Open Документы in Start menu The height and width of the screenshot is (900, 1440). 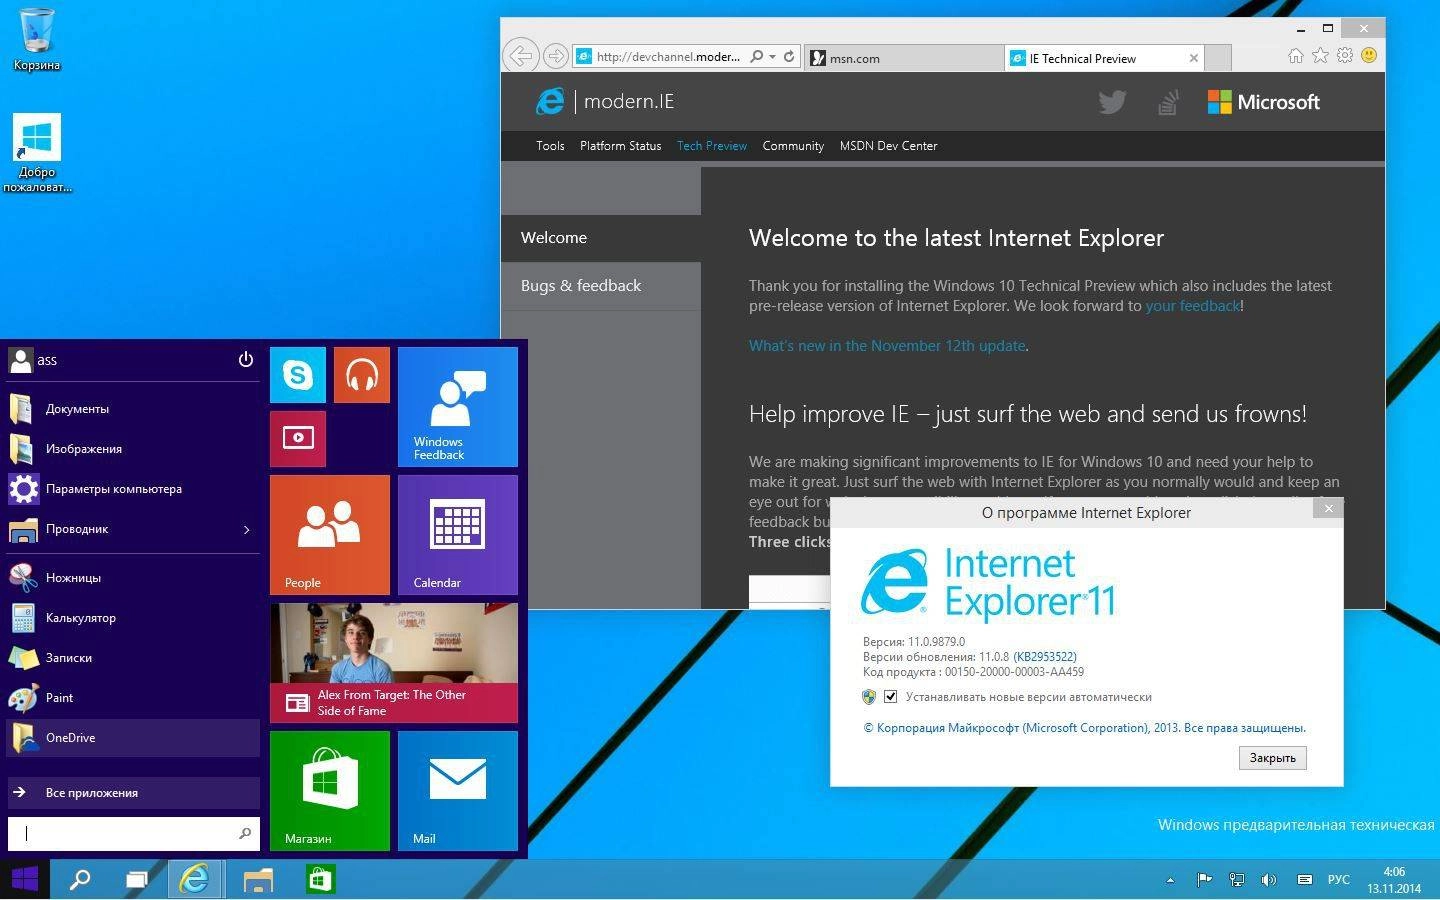pos(133,409)
